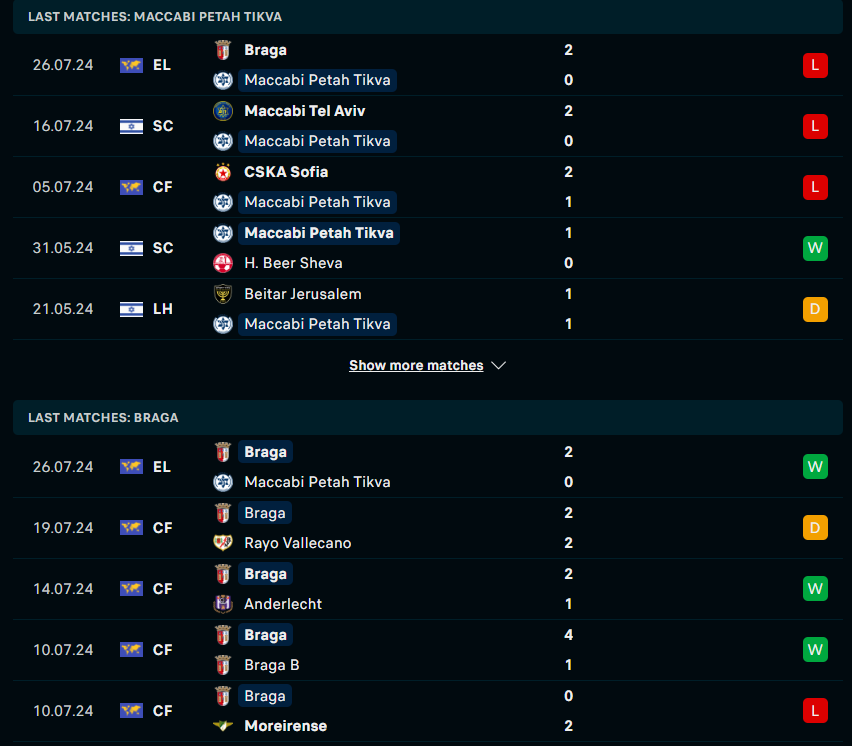The image size is (852, 746).
Task: Click H. Beer Sheva club crest
Action: coord(223,263)
